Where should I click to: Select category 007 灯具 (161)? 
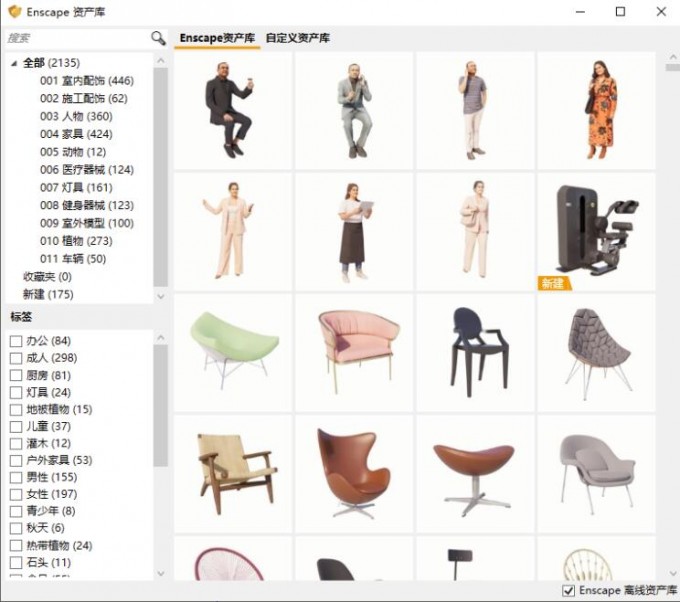[x=76, y=187]
